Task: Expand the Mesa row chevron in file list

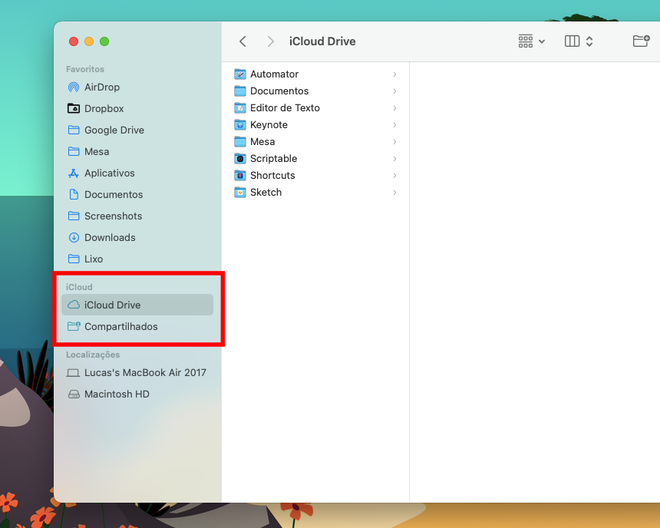Action: click(x=395, y=142)
